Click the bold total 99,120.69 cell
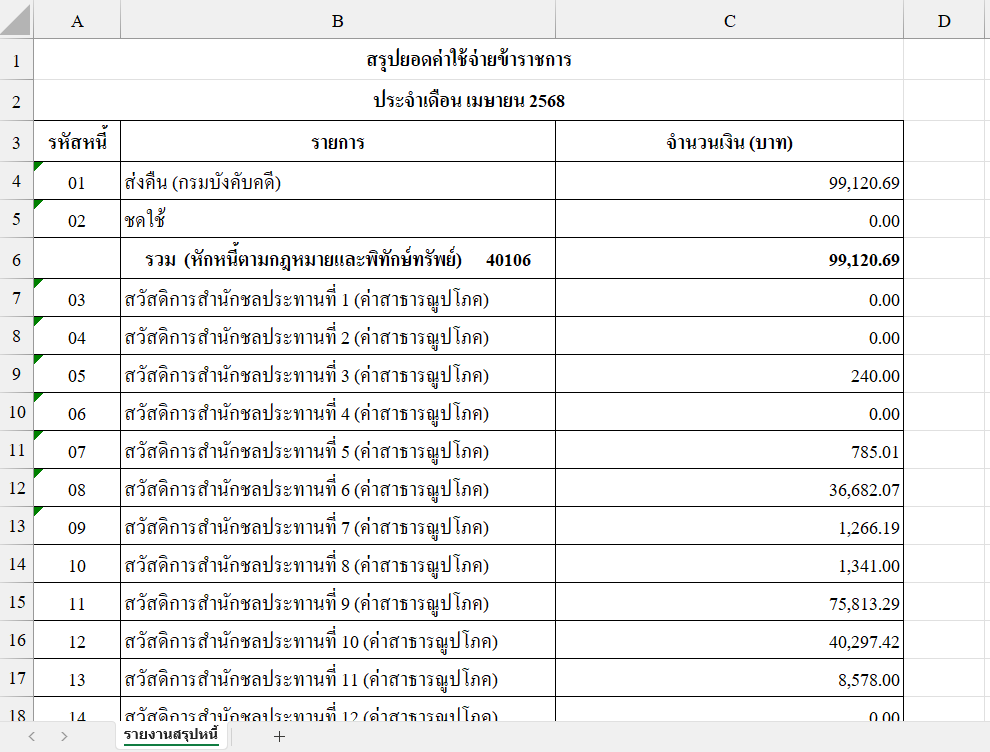990x752 pixels. pos(729,259)
